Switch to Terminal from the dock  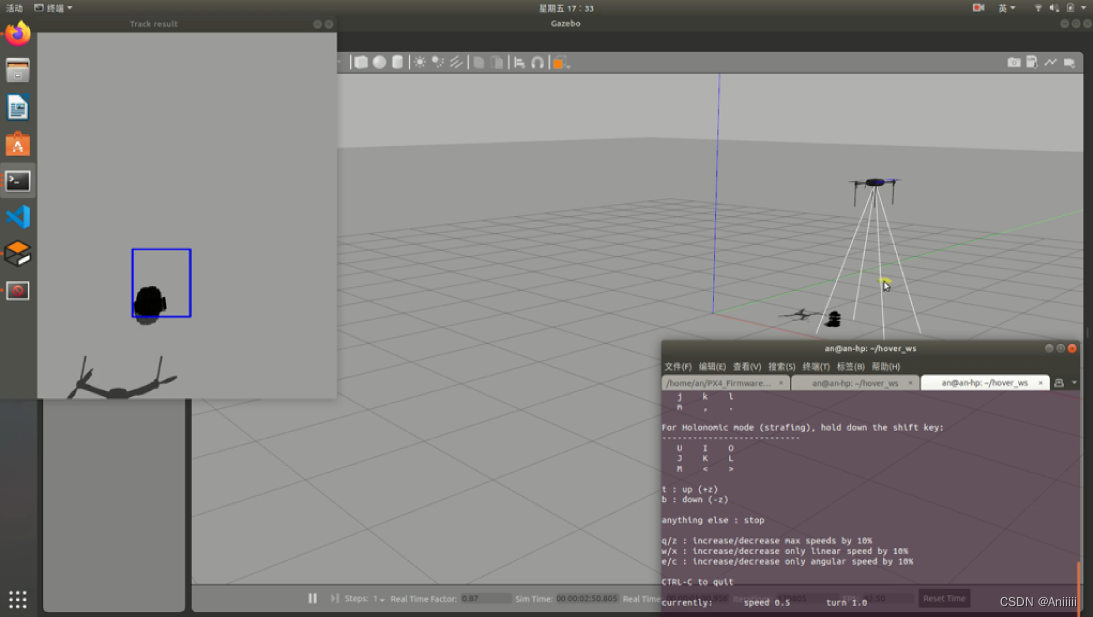18,181
